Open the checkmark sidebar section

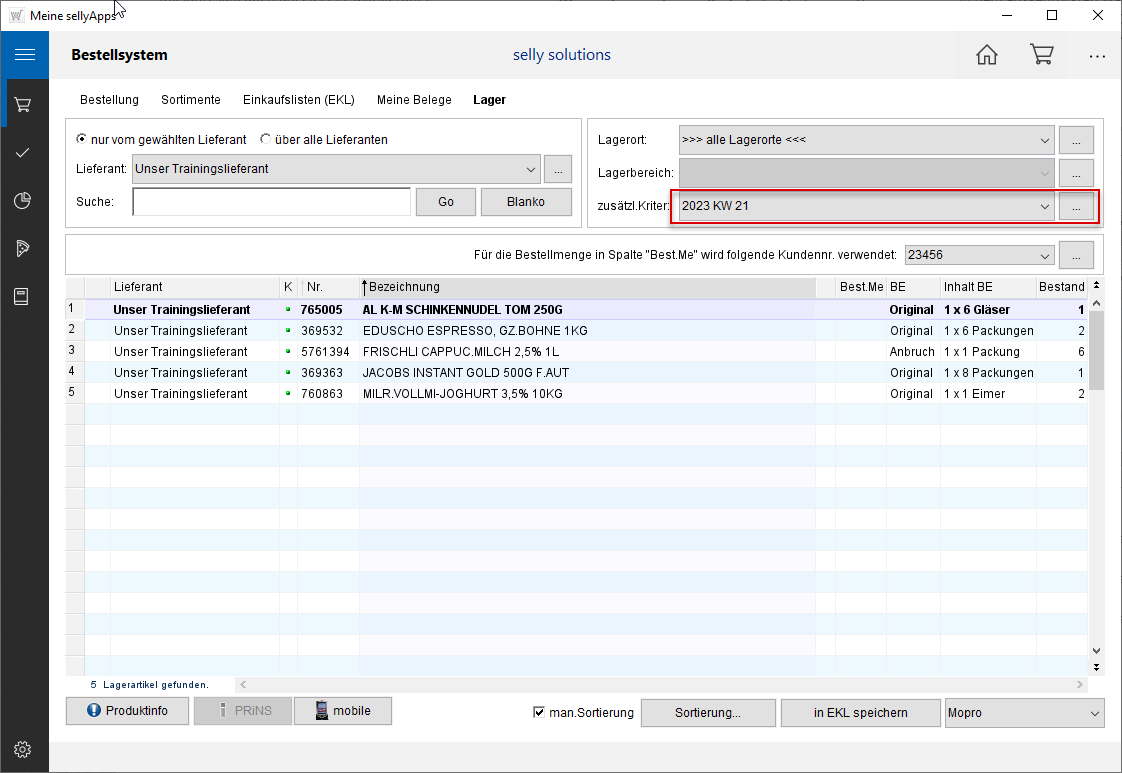coord(24,152)
